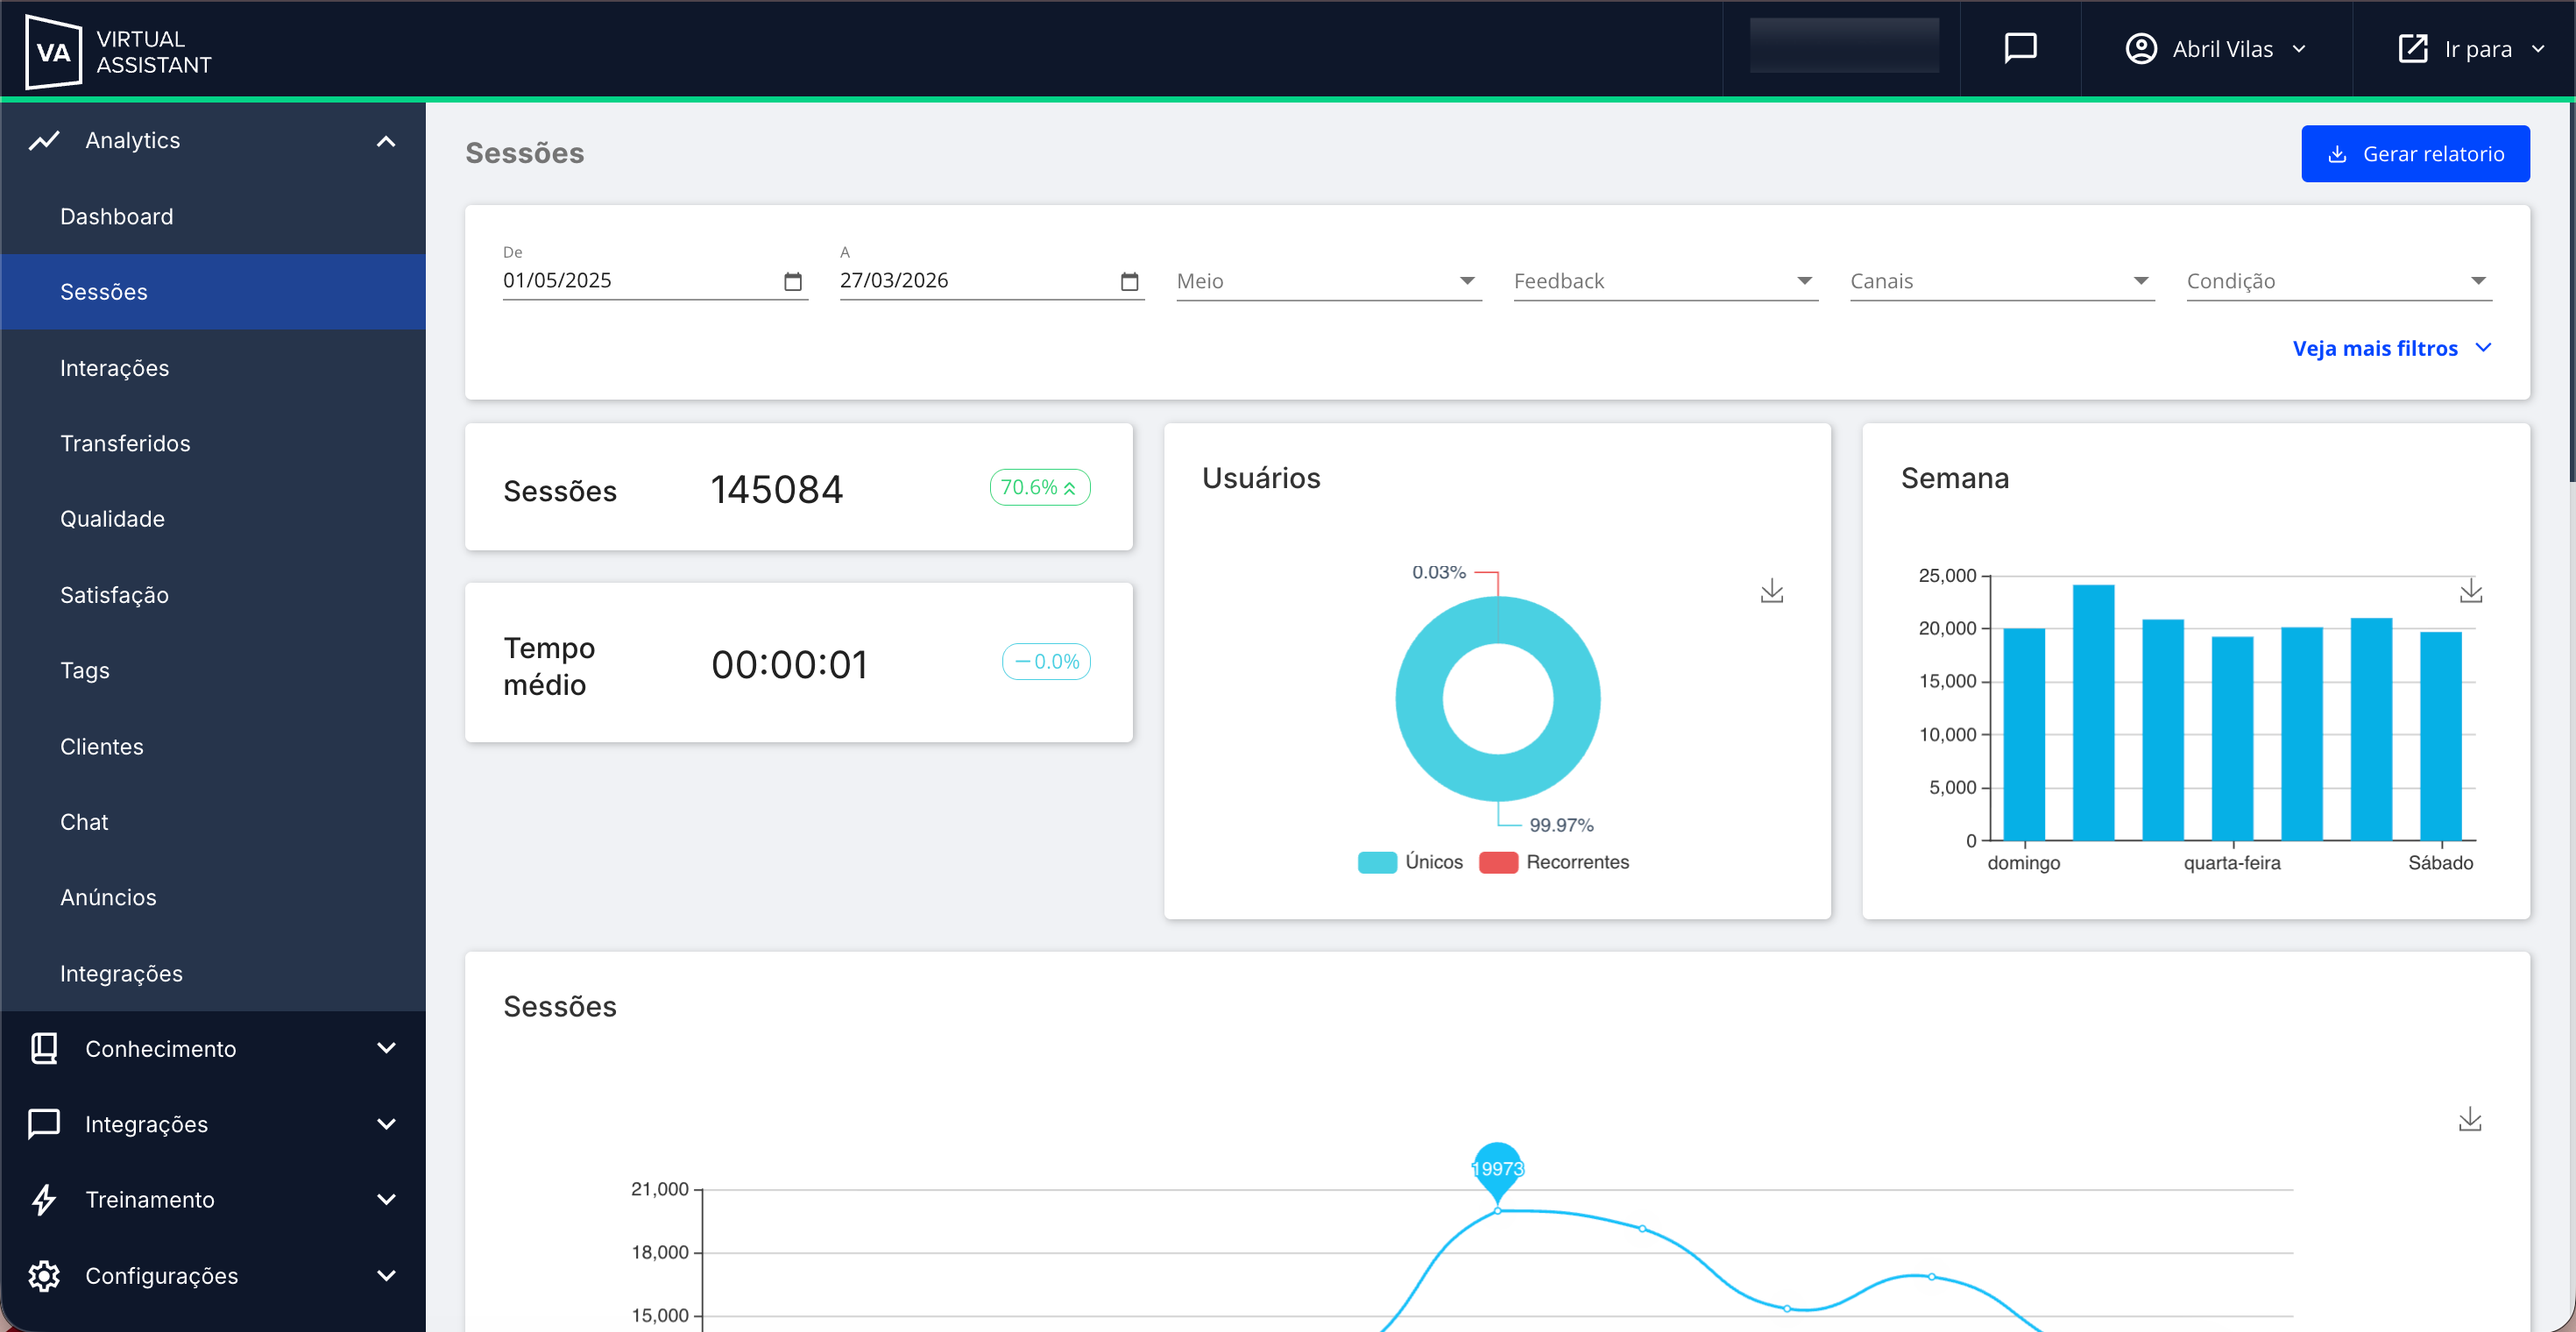Collapse the Analytics sidebar section
2576x1332 pixels.
(x=386, y=141)
